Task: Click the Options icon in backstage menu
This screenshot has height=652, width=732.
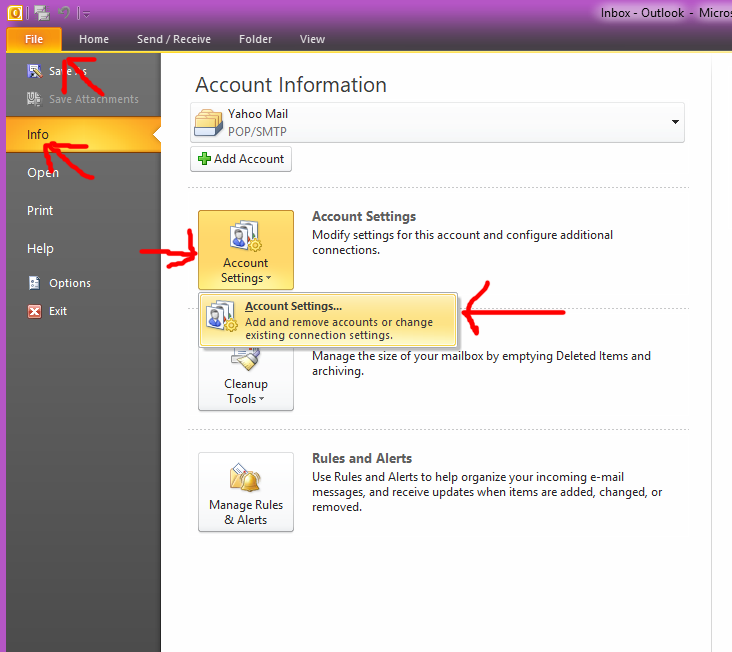Action: [34, 283]
